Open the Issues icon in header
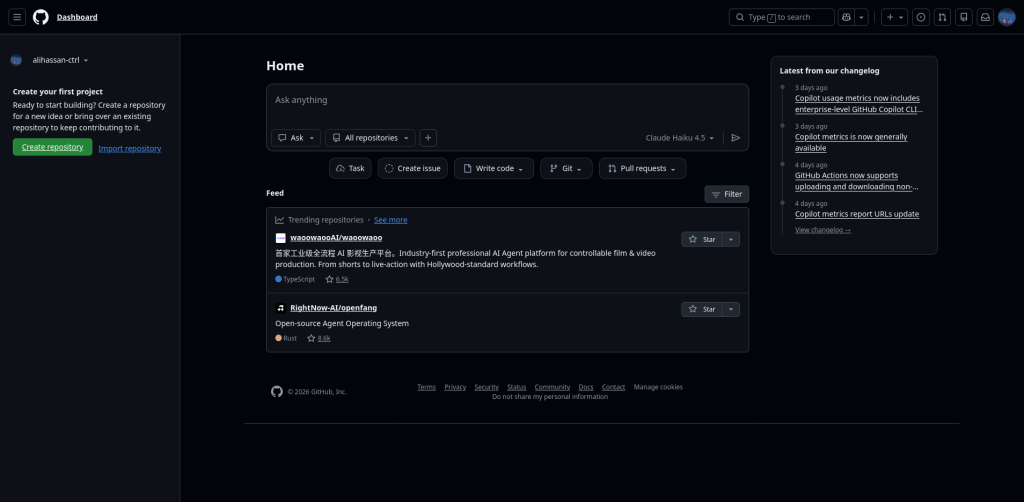 coord(920,17)
